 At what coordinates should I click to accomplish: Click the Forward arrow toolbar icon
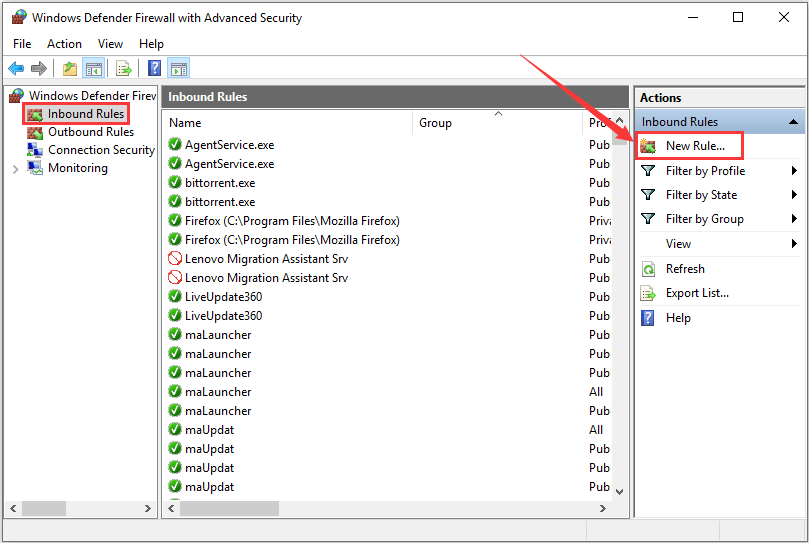click(39, 68)
